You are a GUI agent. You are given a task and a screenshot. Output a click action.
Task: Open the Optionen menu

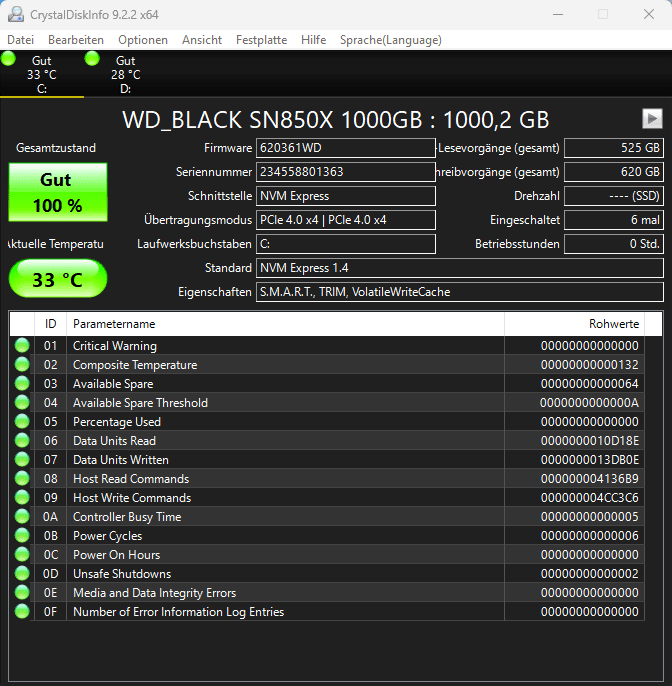click(x=143, y=40)
